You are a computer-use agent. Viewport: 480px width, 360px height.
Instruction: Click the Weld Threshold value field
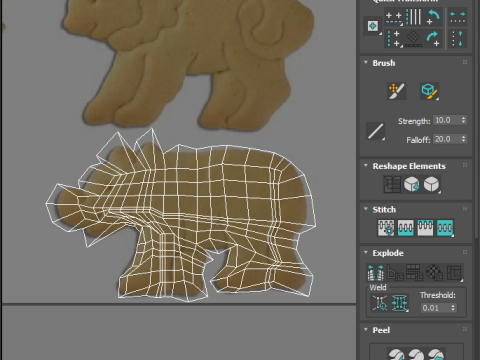point(435,308)
